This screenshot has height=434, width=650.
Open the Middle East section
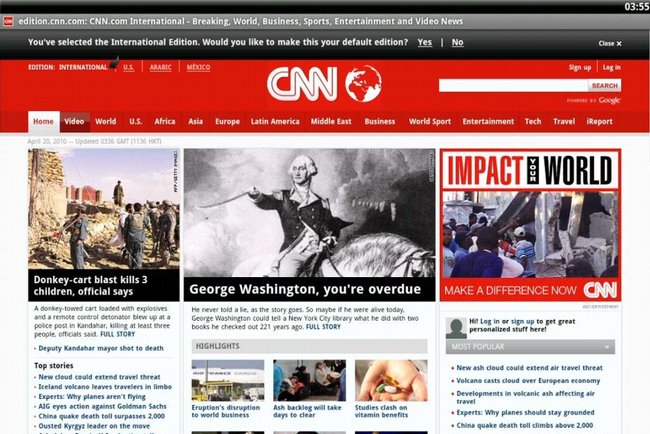(331, 121)
